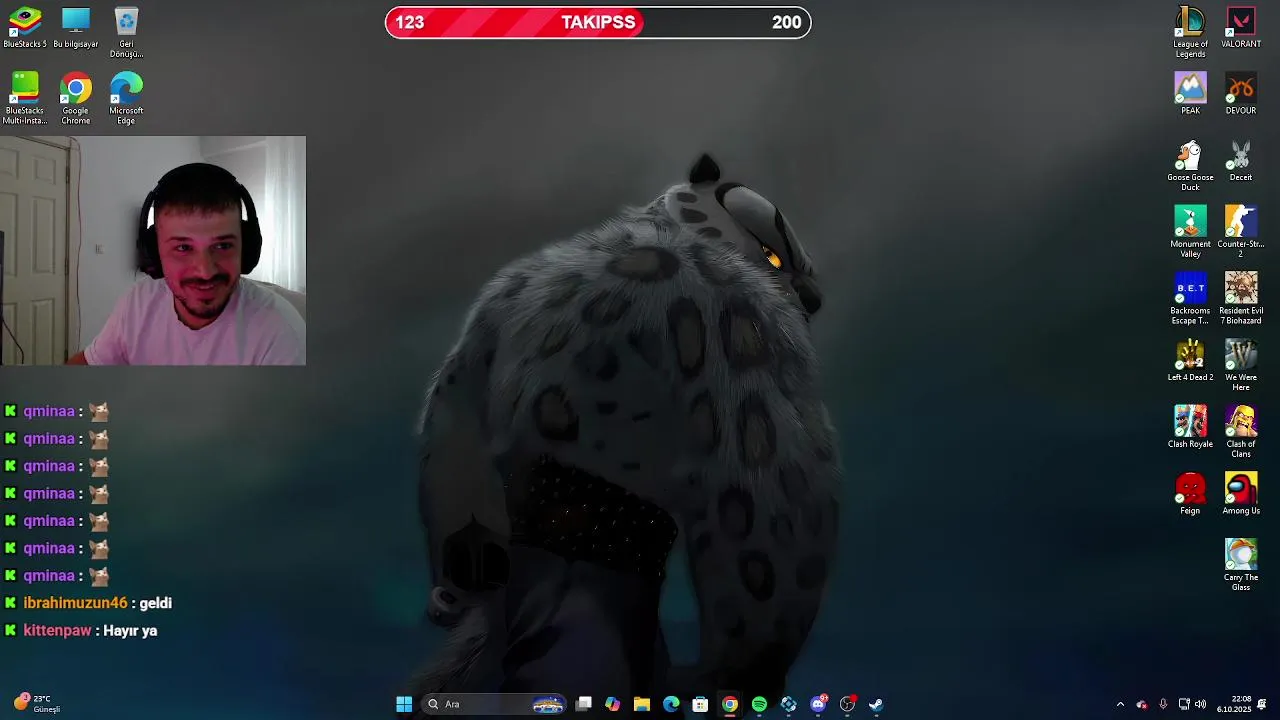
Task: Launch BlueStacks Multi-Instance Manager shortcut
Action: pos(25,98)
